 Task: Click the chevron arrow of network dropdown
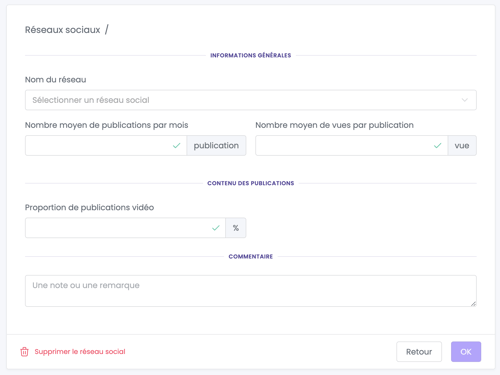click(x=465, y=100)
